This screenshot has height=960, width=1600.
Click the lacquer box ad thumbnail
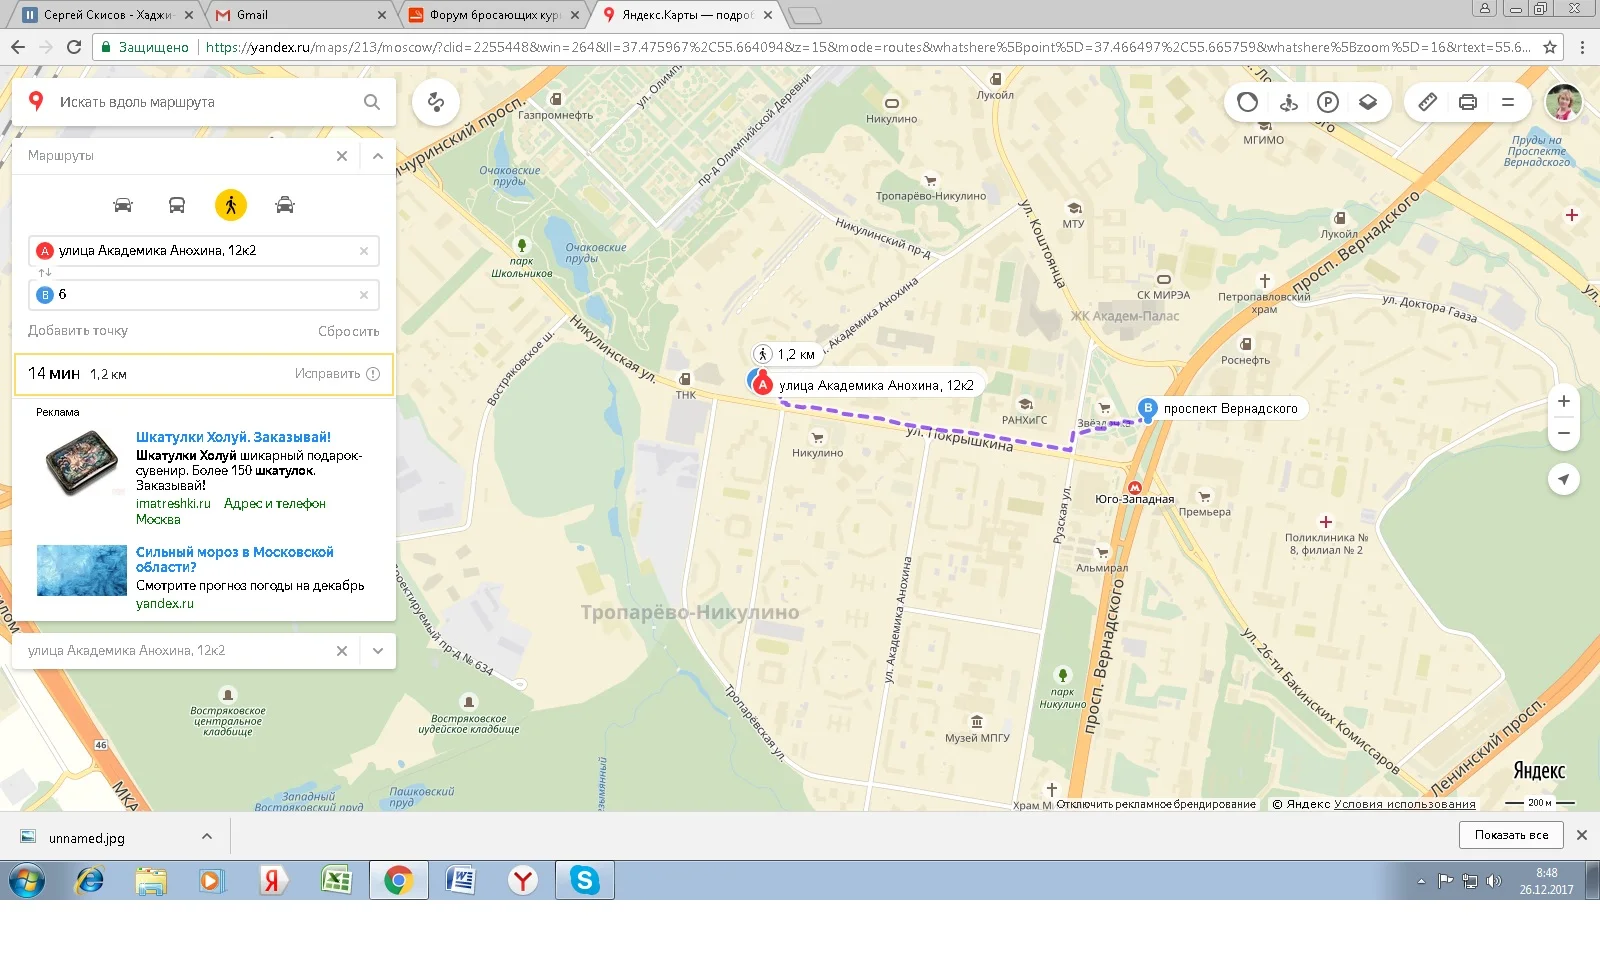(x=83, y=463)
